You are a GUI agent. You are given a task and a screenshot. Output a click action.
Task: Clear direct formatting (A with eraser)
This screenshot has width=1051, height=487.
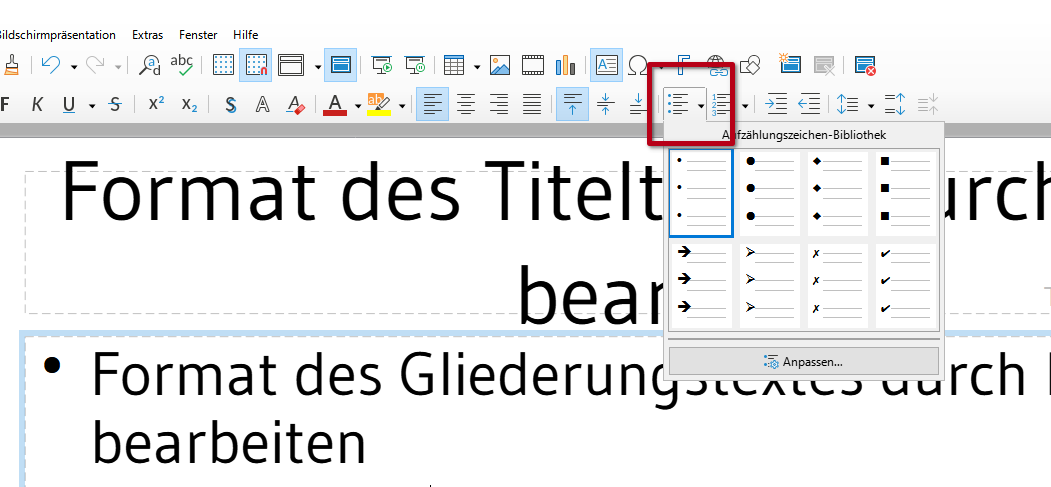tap(296, 105)
